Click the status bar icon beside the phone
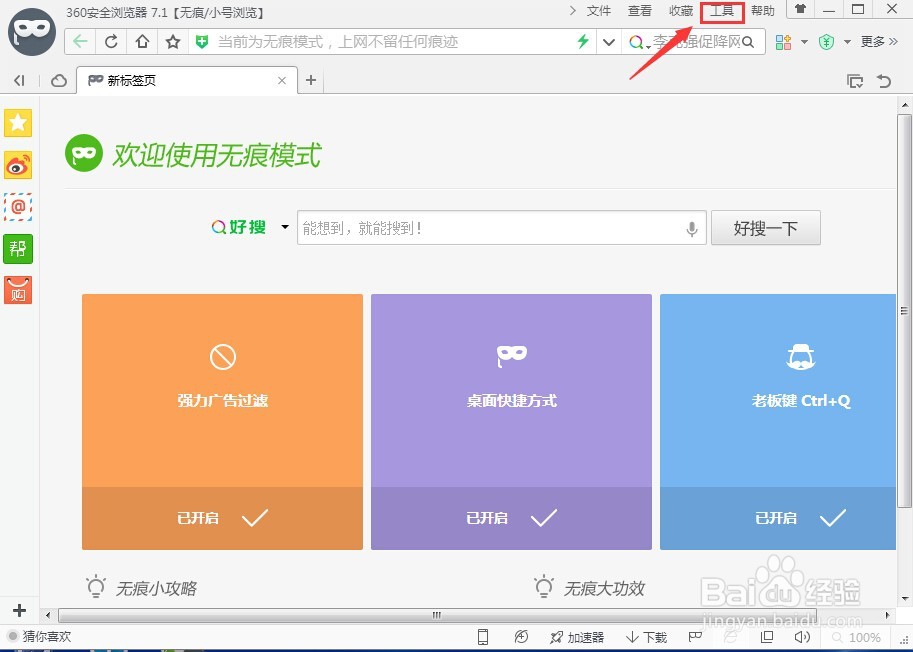This screenshot has width=913, height=652. (521, 637)
